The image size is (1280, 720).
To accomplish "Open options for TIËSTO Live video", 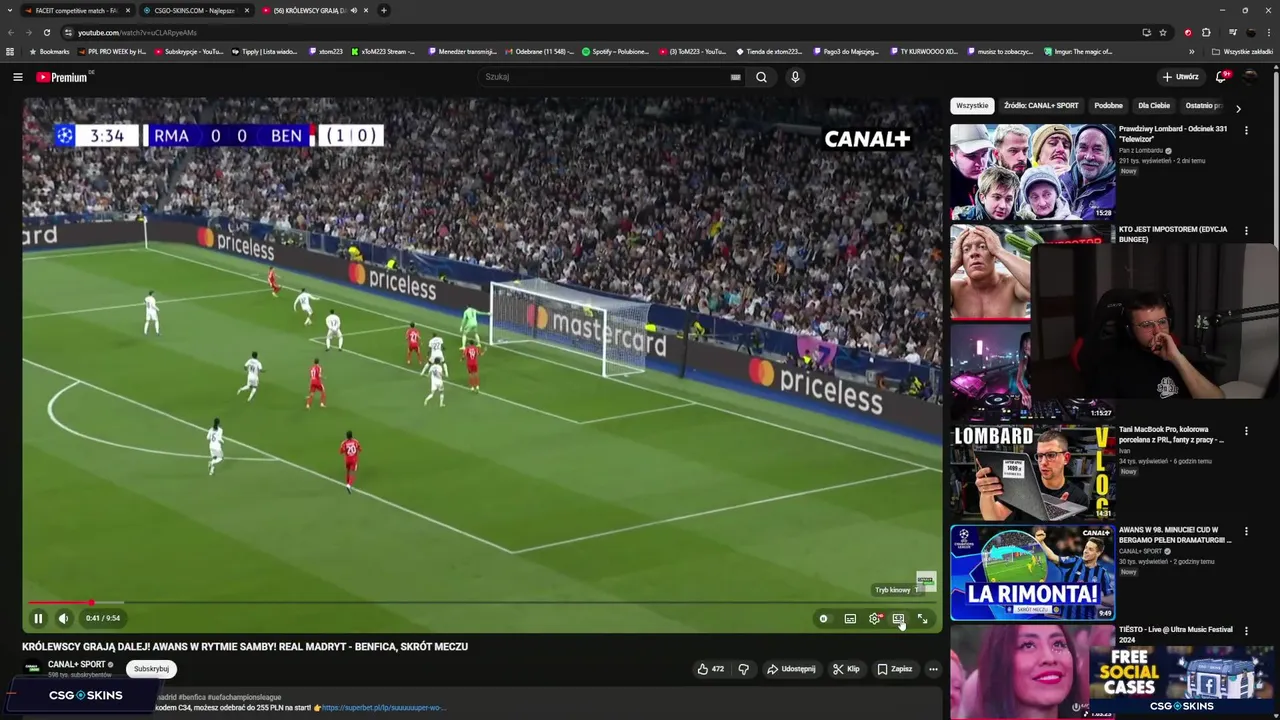I will click(1246, 631).
